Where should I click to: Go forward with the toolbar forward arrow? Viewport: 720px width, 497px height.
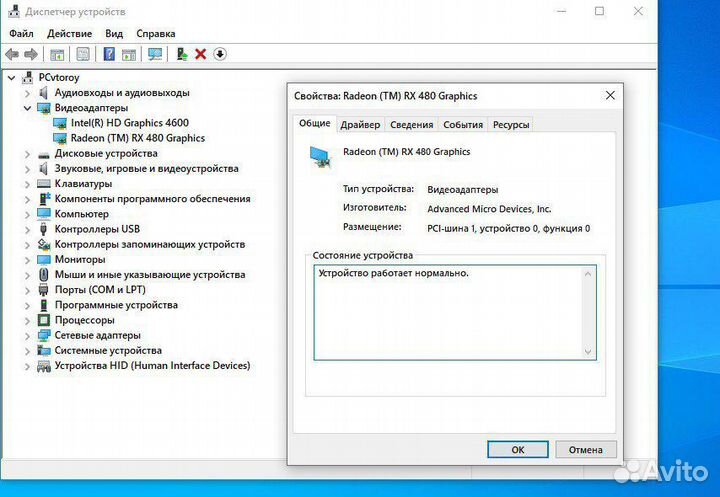point(31,55)
